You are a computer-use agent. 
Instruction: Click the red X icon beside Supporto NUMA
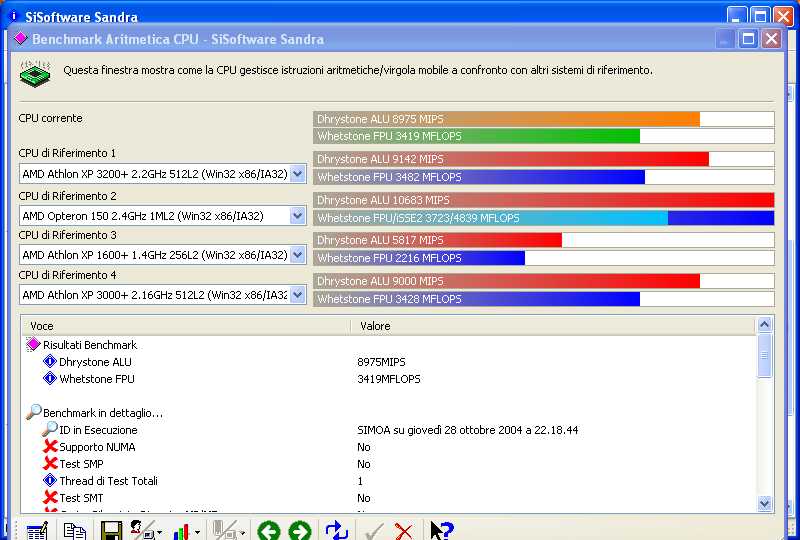tap(50, 447)
